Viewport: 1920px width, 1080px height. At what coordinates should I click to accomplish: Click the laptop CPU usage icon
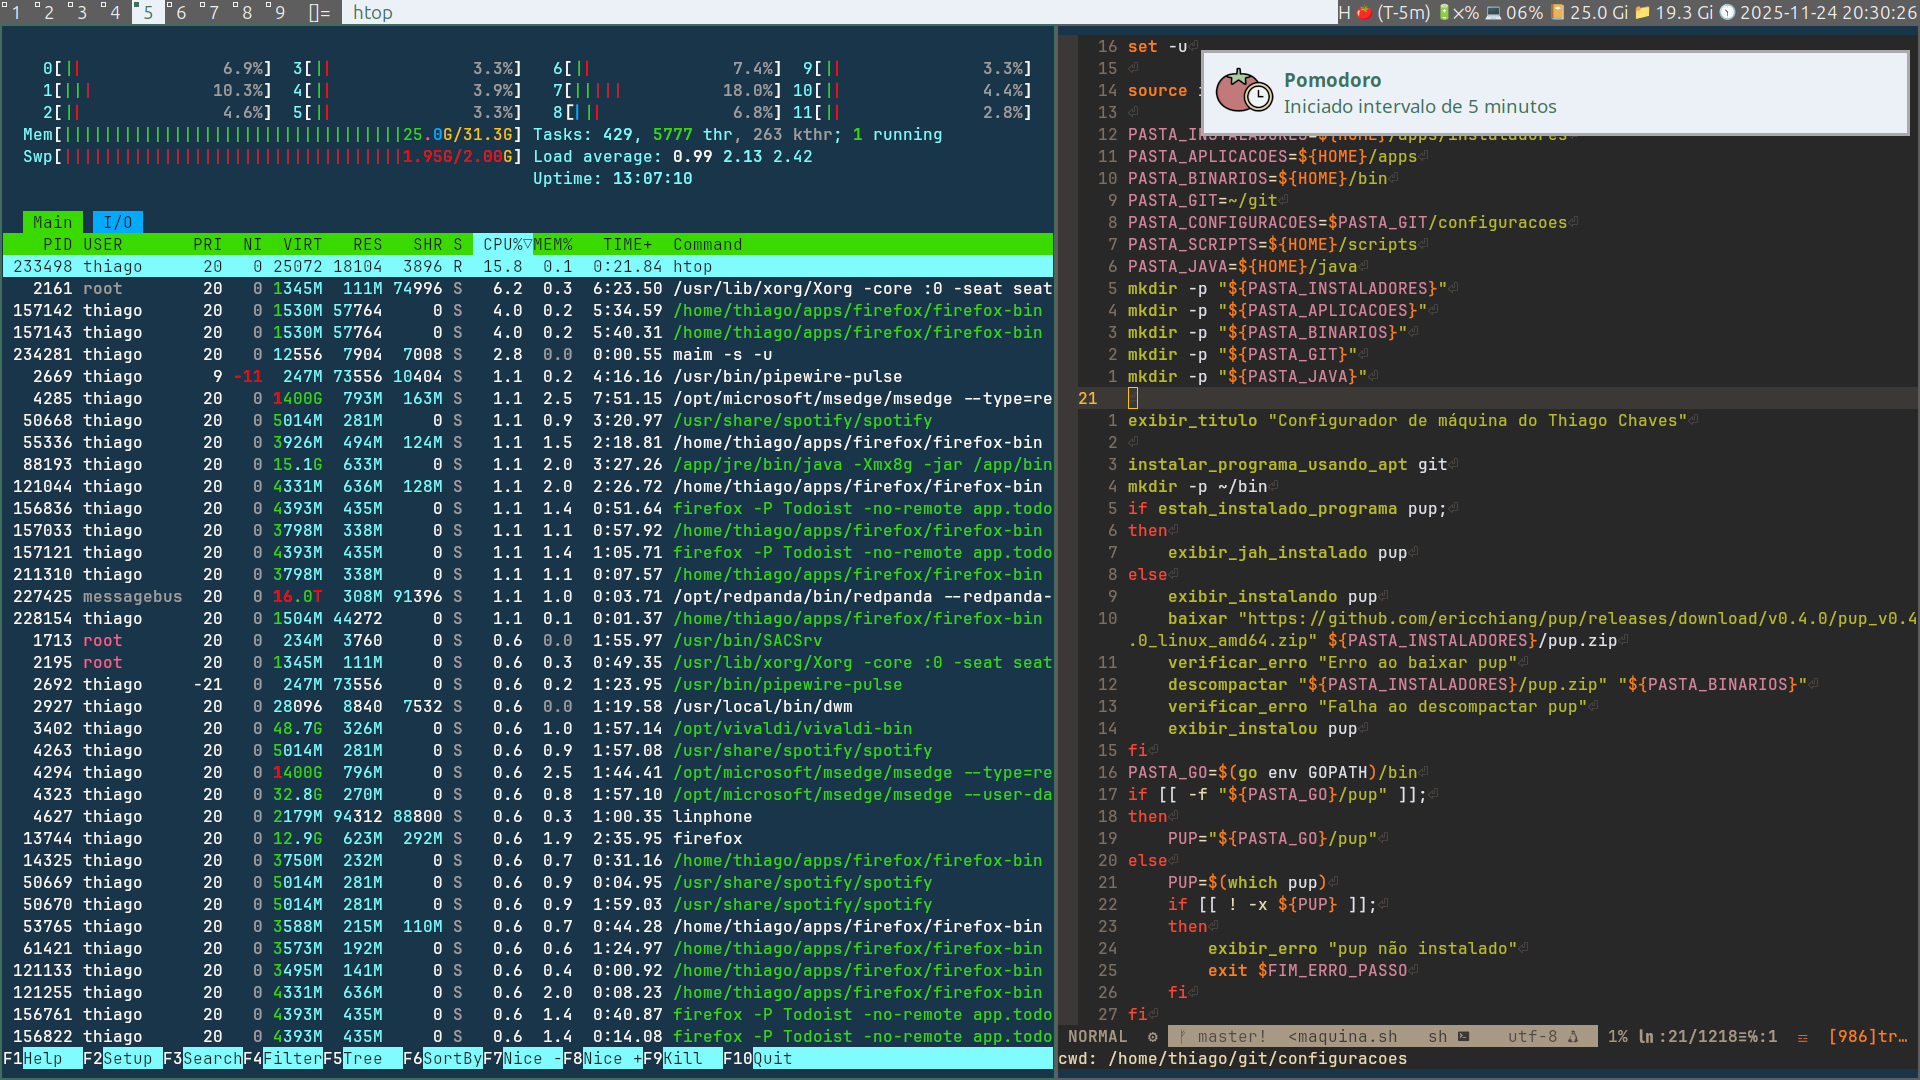pos(1493,12)
